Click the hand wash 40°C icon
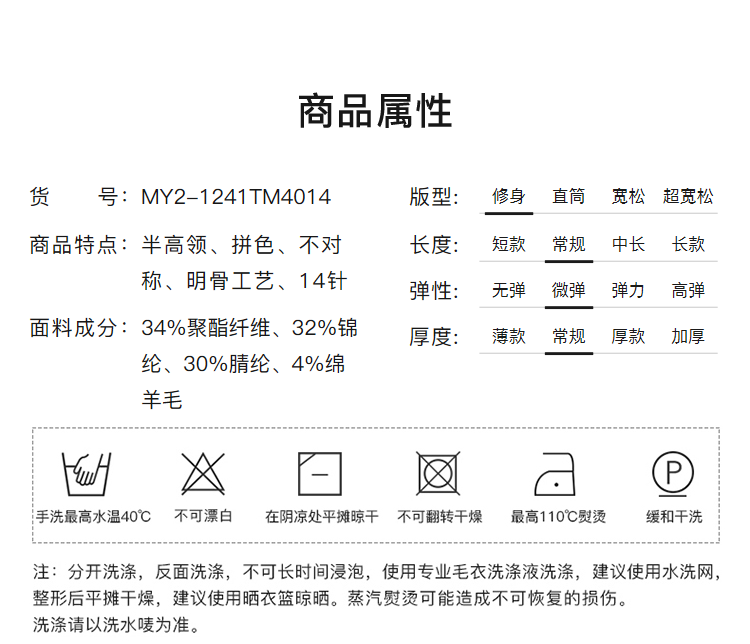The image size is (750, 644). tap(86, 473)
